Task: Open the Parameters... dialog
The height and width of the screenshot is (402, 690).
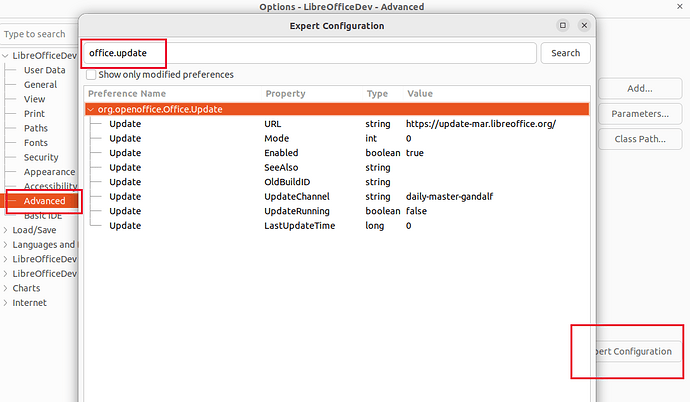Action: click(639, 114)
